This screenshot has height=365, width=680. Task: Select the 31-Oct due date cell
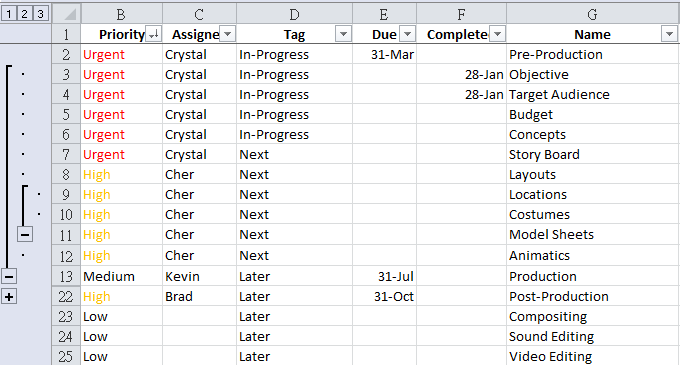click(x=385, y=297)
